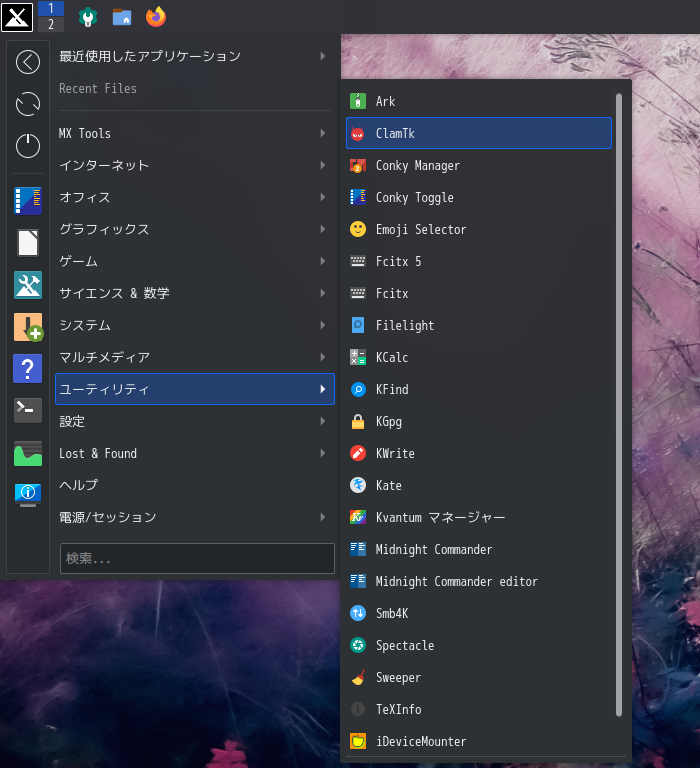Open Firefox from the top panel
The width and height of the screenshot is (700, 768).
(x=156, y=17)
